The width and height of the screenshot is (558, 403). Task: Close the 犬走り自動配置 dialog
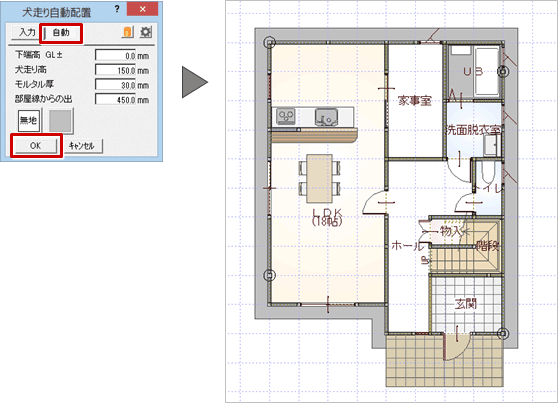142,9
